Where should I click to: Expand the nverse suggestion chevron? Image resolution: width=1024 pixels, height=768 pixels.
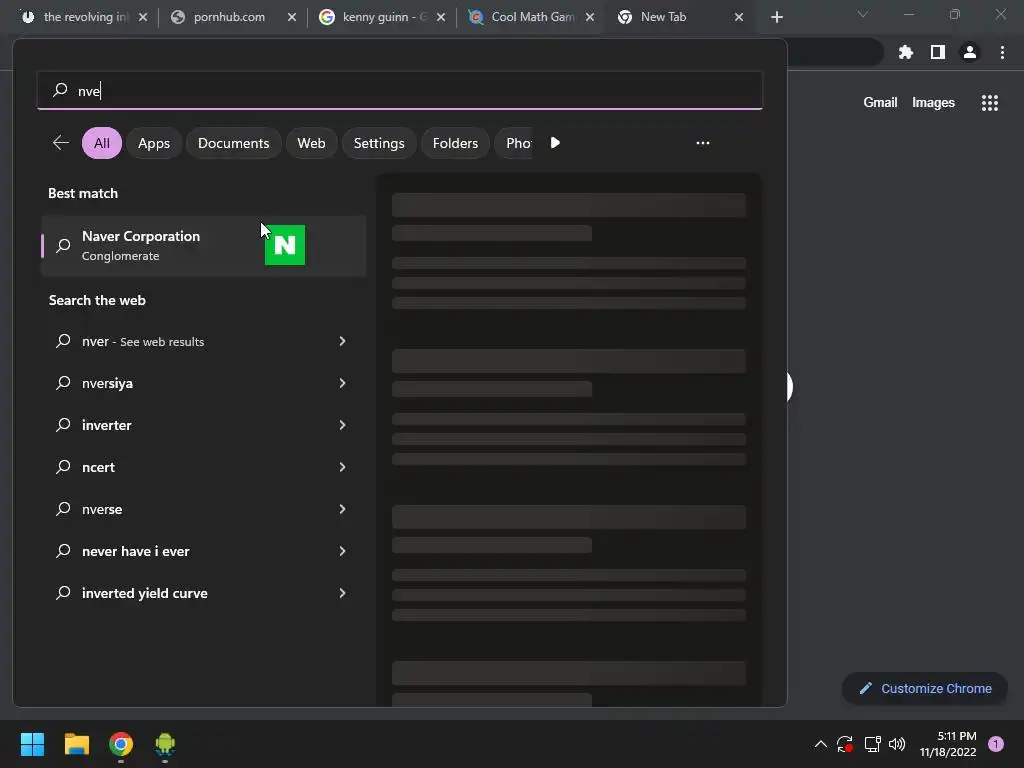pos(342,509)
